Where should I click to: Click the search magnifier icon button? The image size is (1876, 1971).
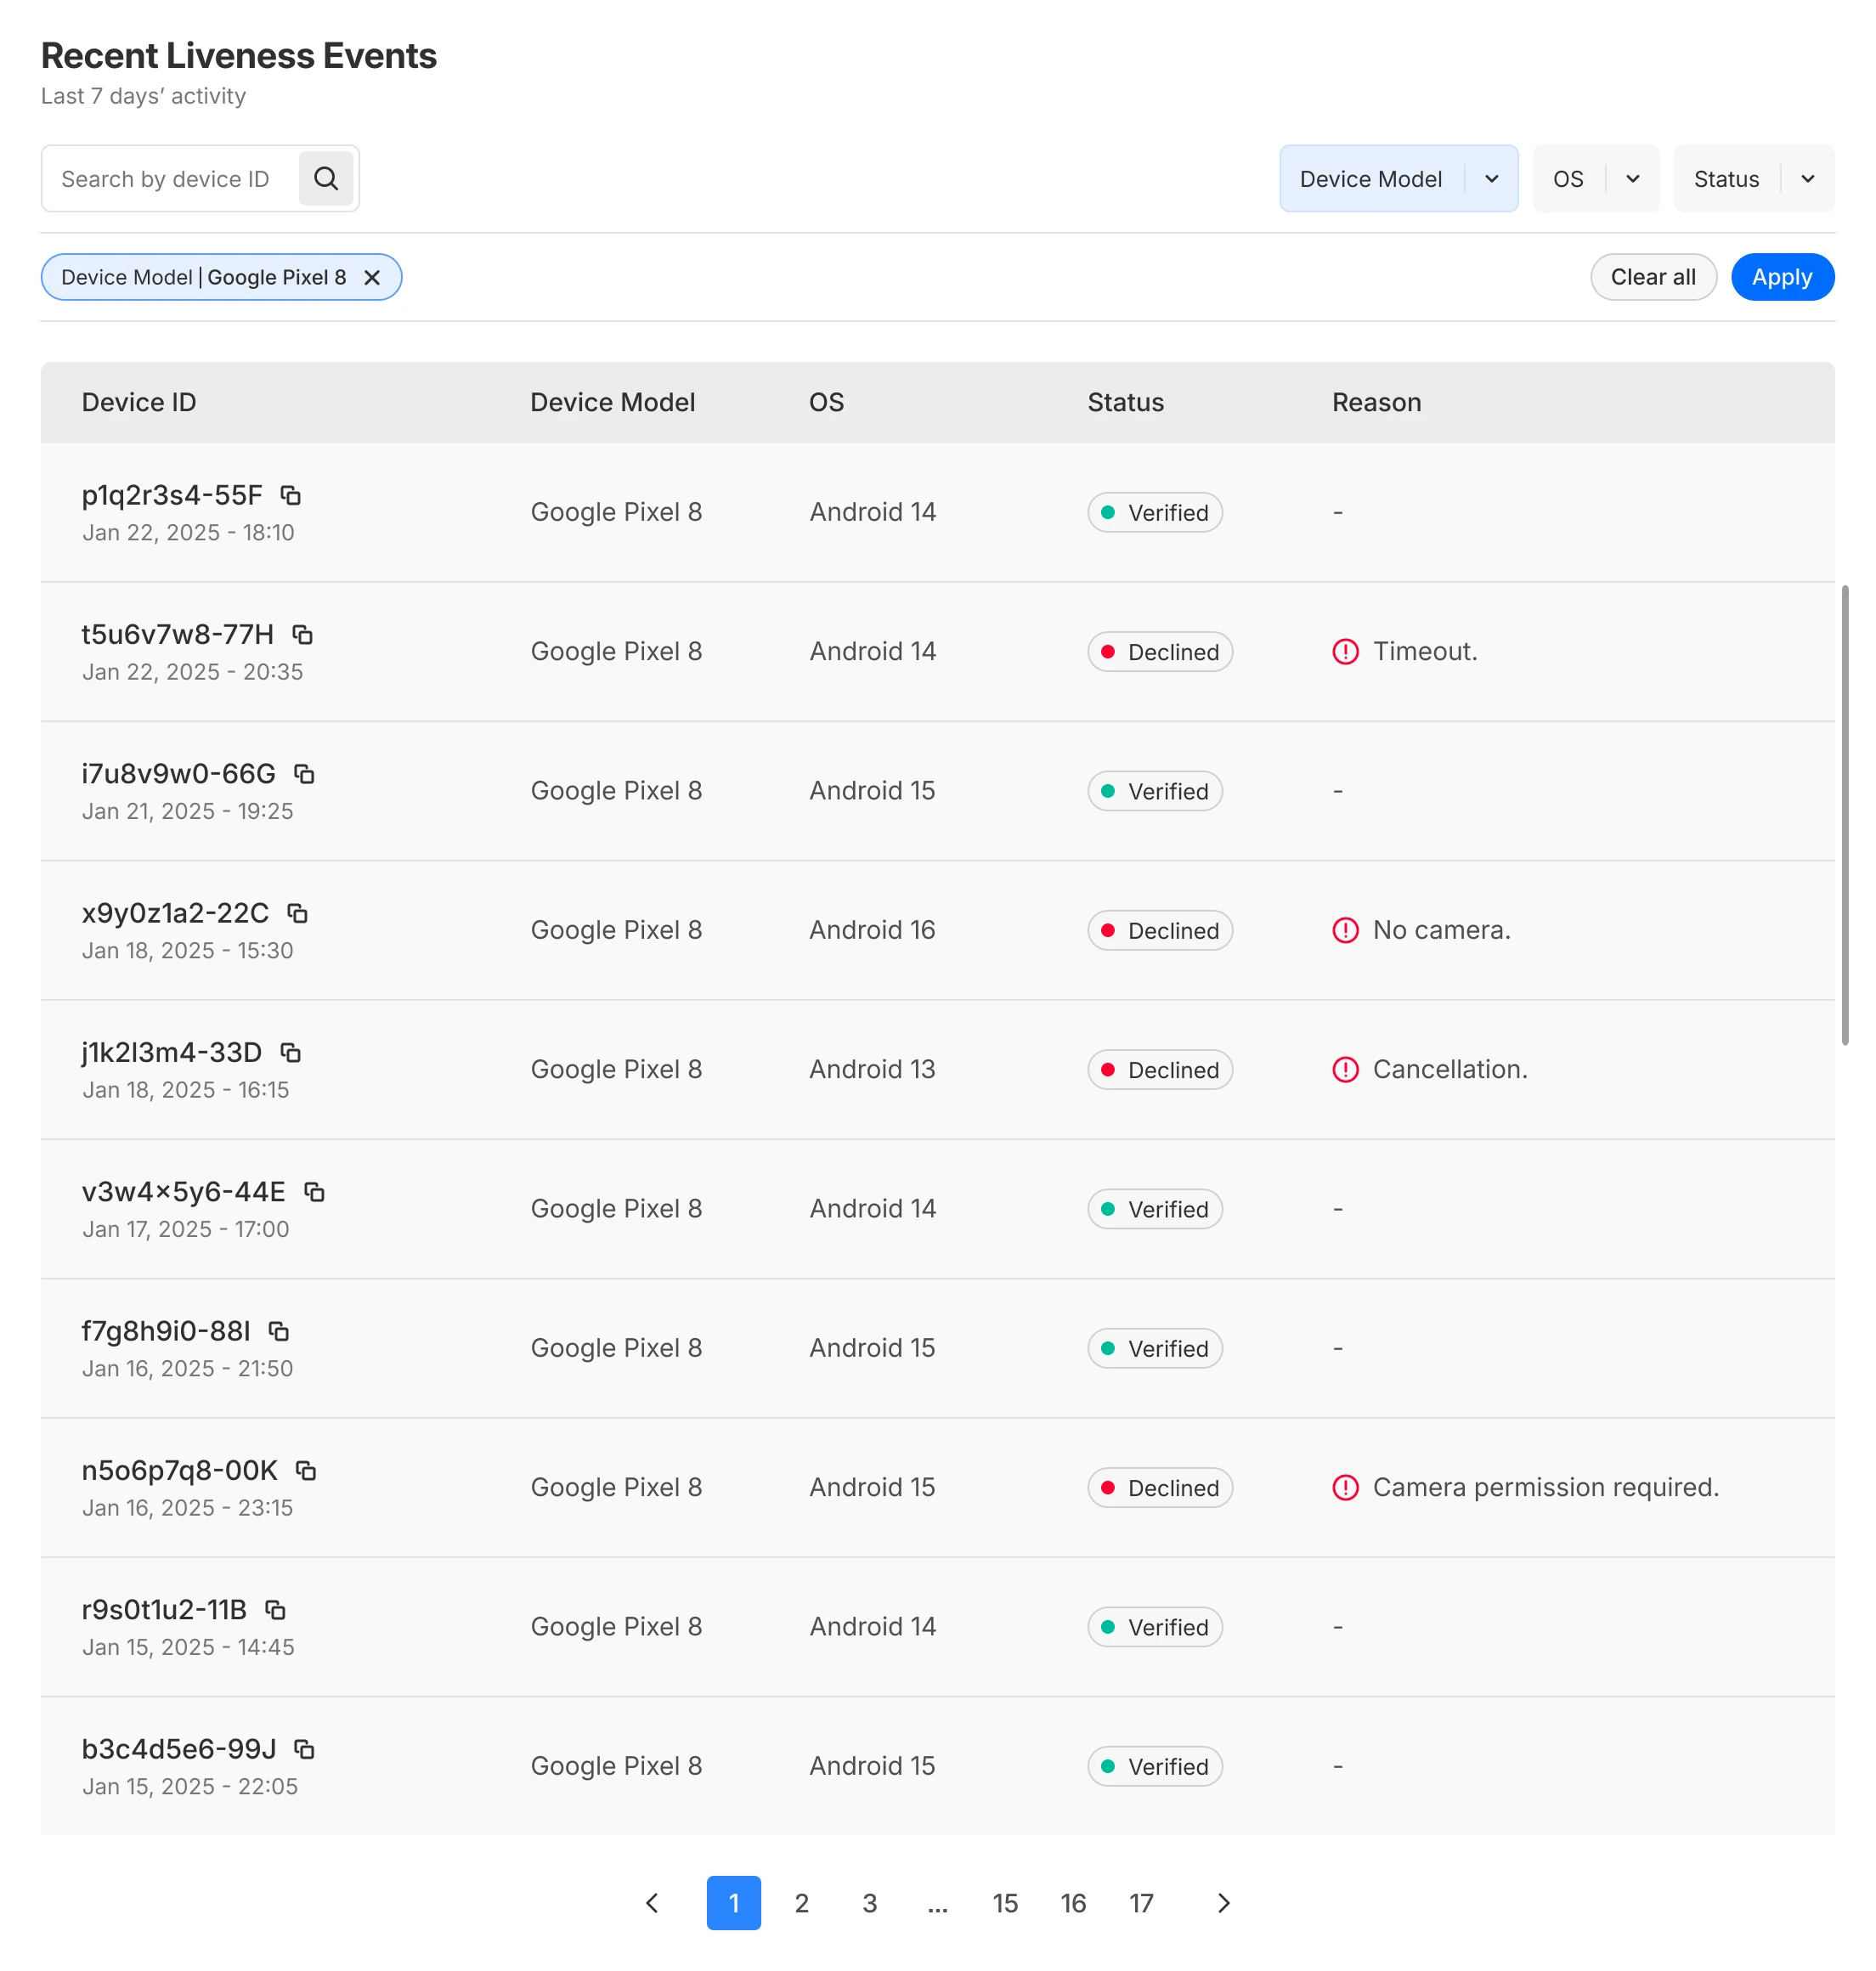pyautogui.click(x=325, y=179)
